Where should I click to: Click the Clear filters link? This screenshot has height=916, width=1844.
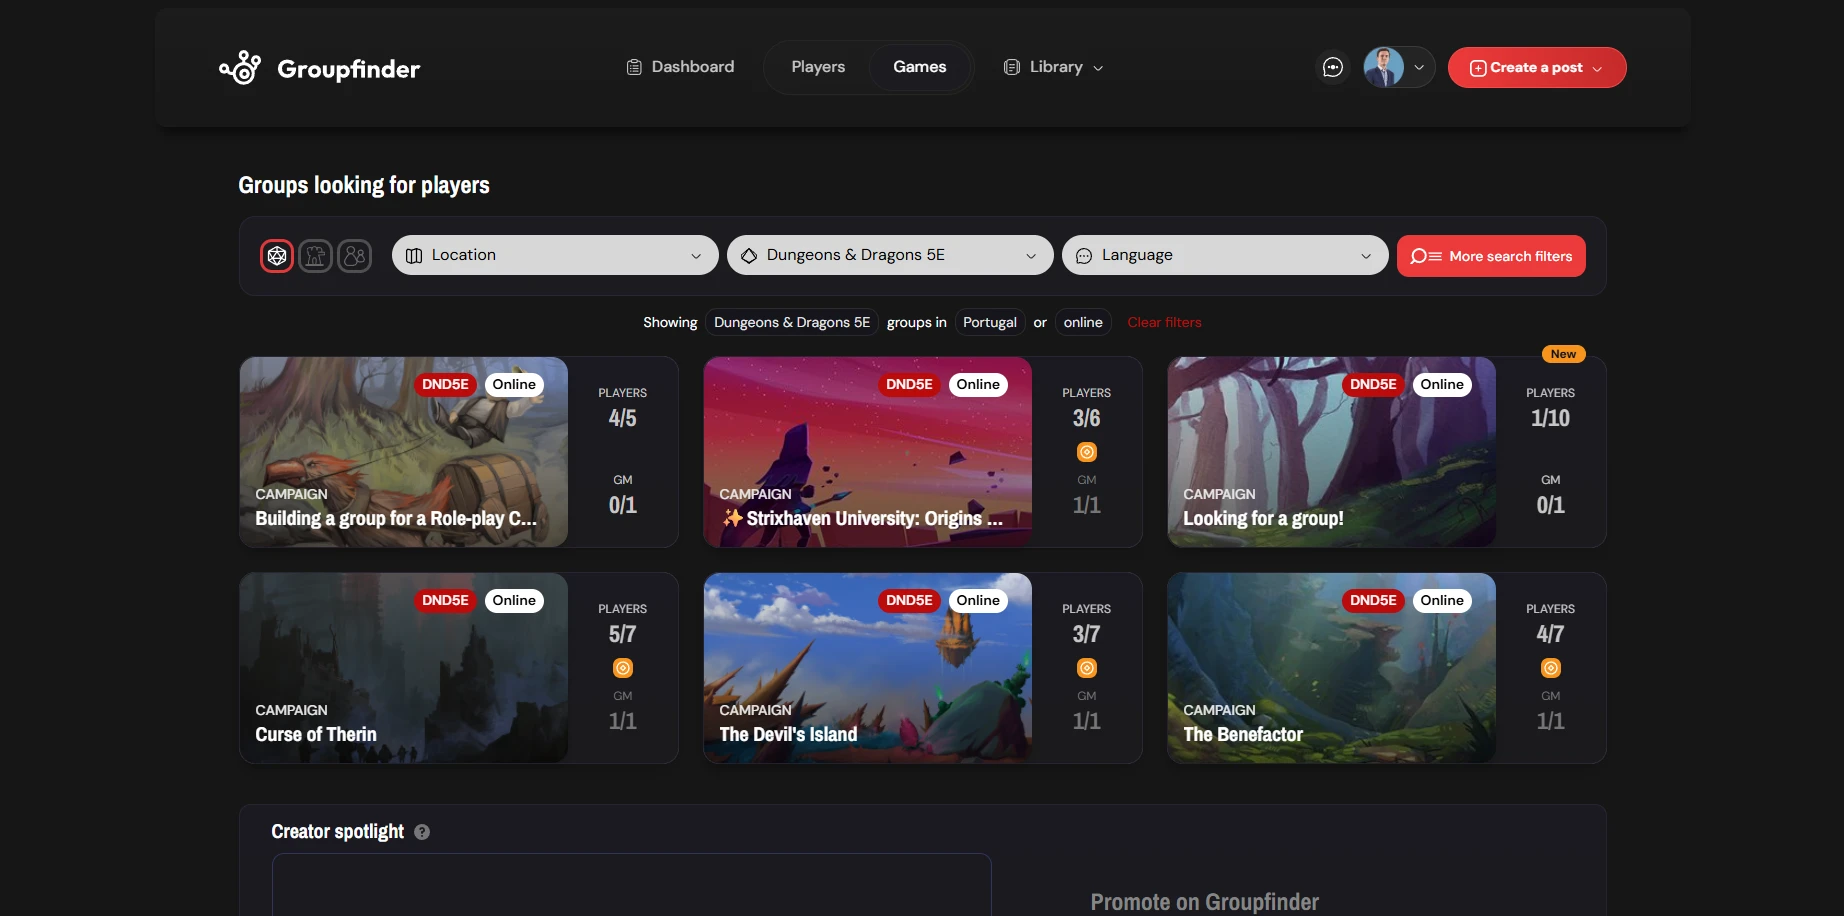point(1165,322)
